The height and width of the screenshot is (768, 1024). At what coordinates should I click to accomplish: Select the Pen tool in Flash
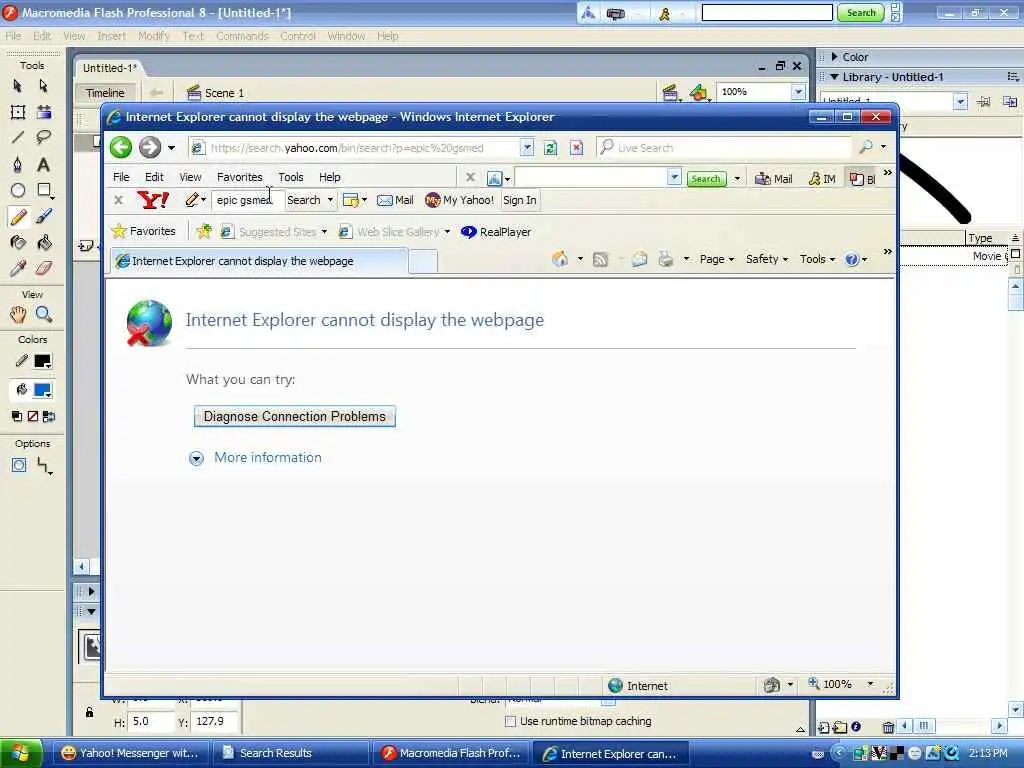coord(18,165)
